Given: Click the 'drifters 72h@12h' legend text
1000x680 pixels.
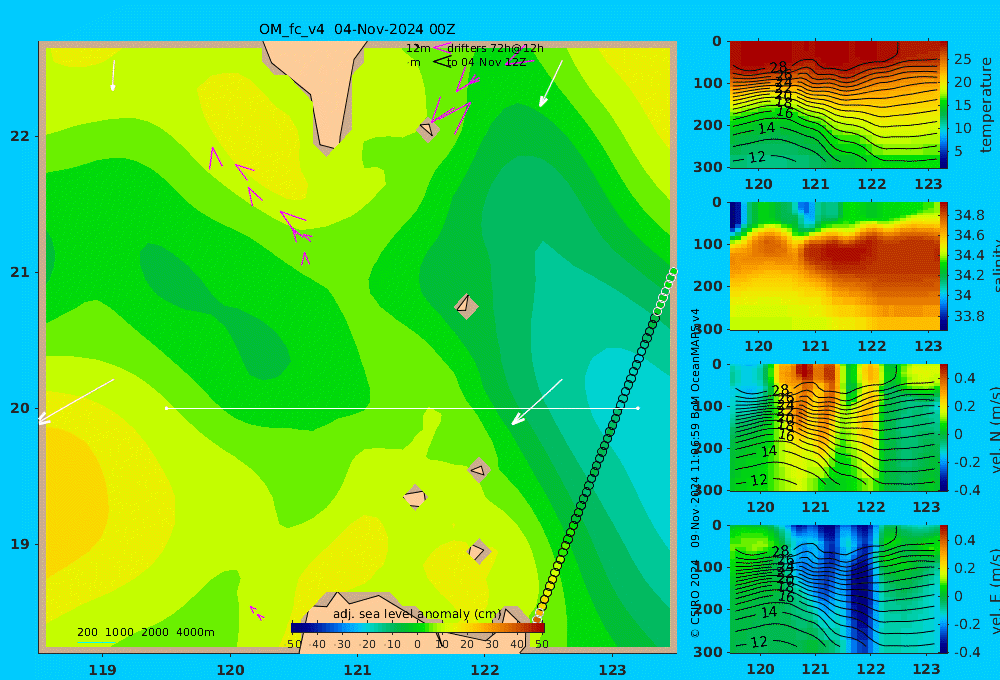Looking at the screenshot, I should (495, 48).
